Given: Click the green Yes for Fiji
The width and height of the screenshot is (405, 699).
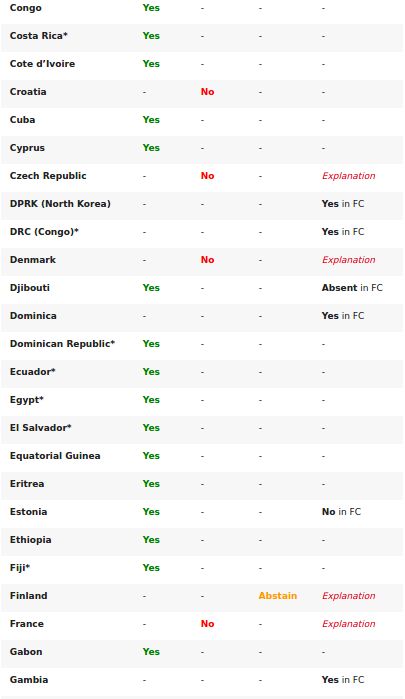Looking at the screenshot, I should 151,568.
